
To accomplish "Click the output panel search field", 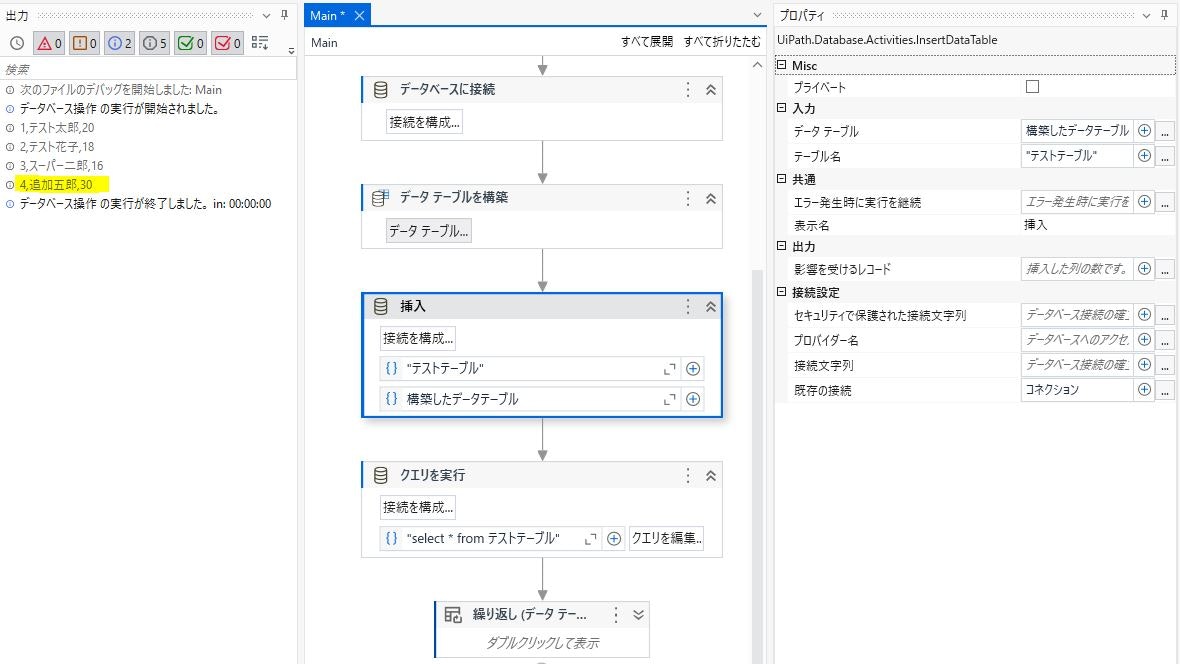I will 148,69.
